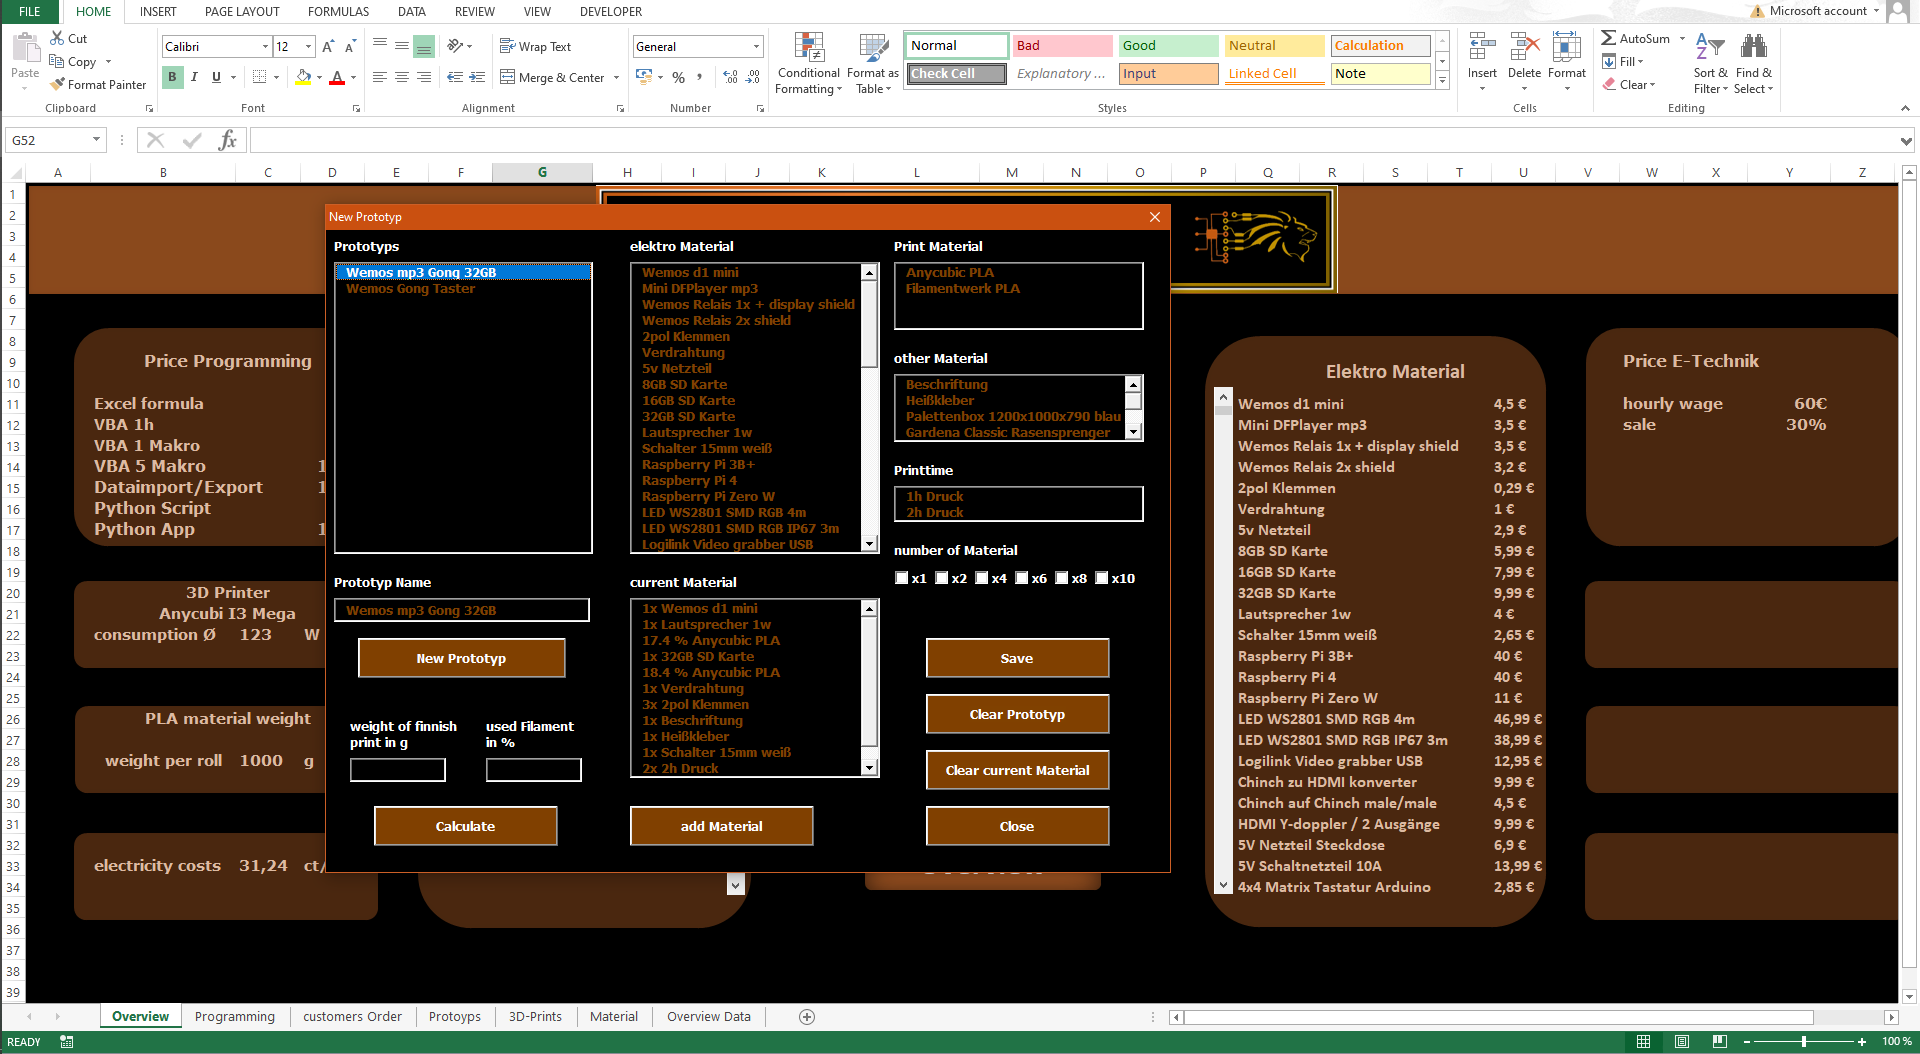Open the font size dropdown
Image resolution: width=1920 pixels, height=1054 pixels.
[x=308, y=47]
